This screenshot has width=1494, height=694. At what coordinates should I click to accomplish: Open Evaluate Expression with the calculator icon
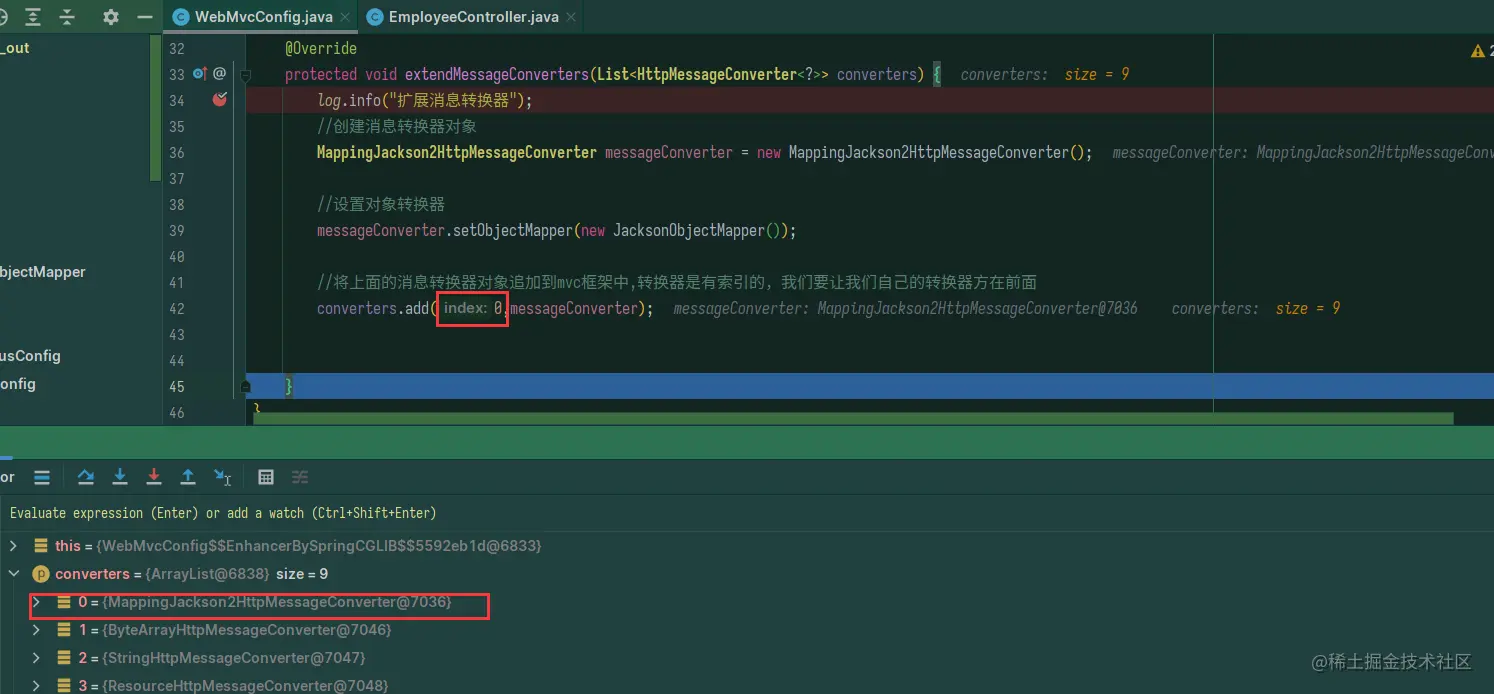pyautogui.click(x=266, y=477)
